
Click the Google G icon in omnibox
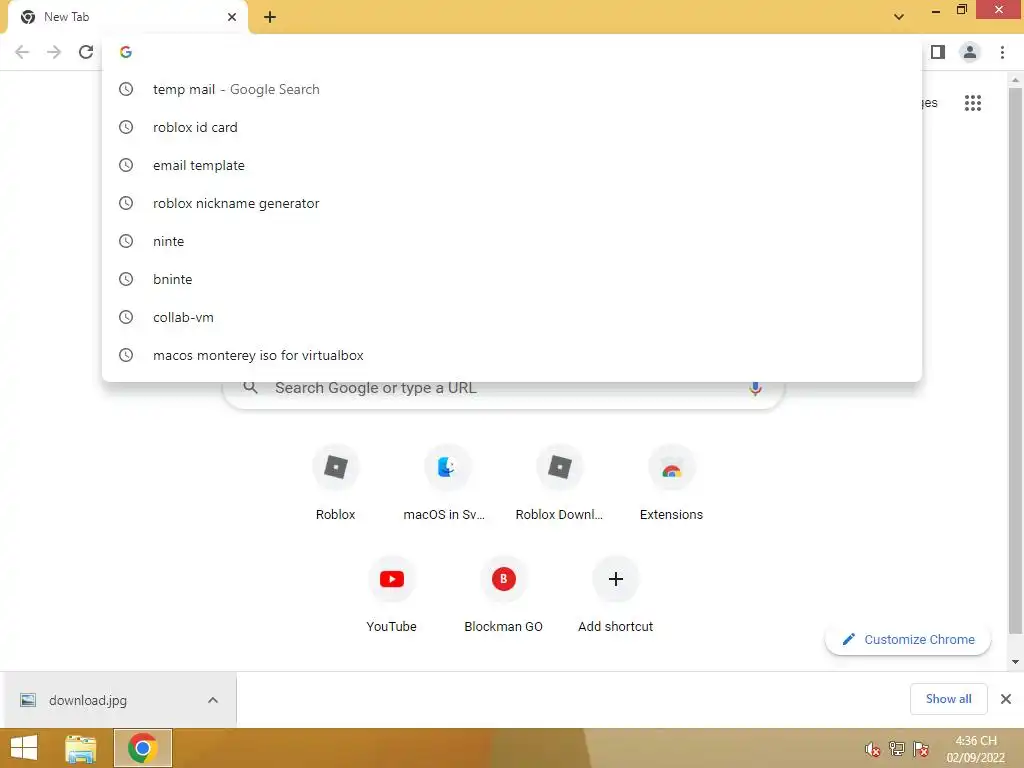click(x=126, y=52)
